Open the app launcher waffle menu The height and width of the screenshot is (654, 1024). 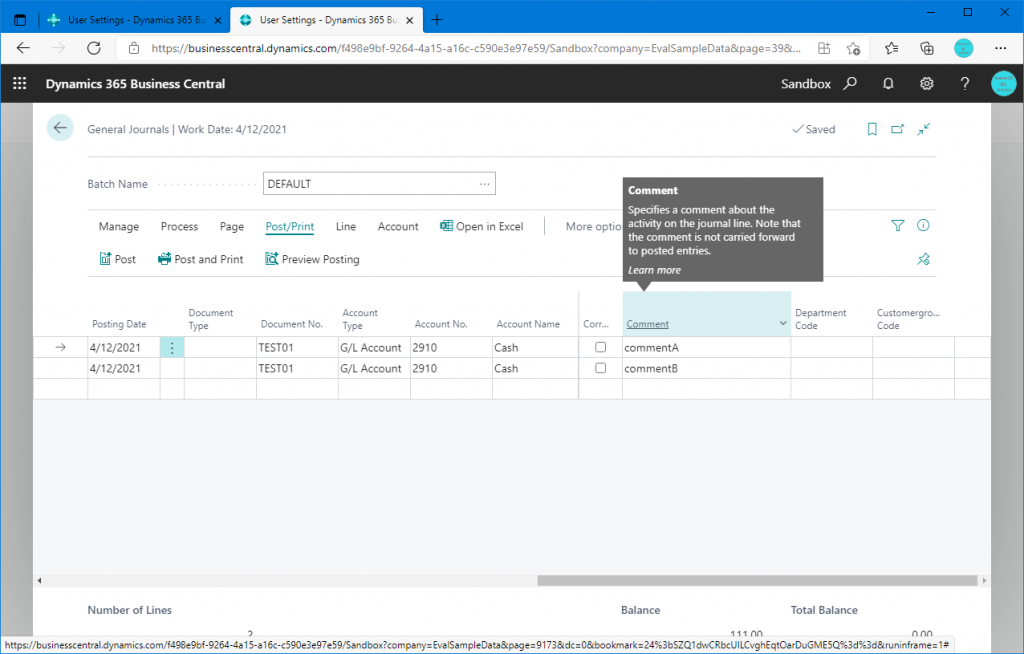pos(20,84)
